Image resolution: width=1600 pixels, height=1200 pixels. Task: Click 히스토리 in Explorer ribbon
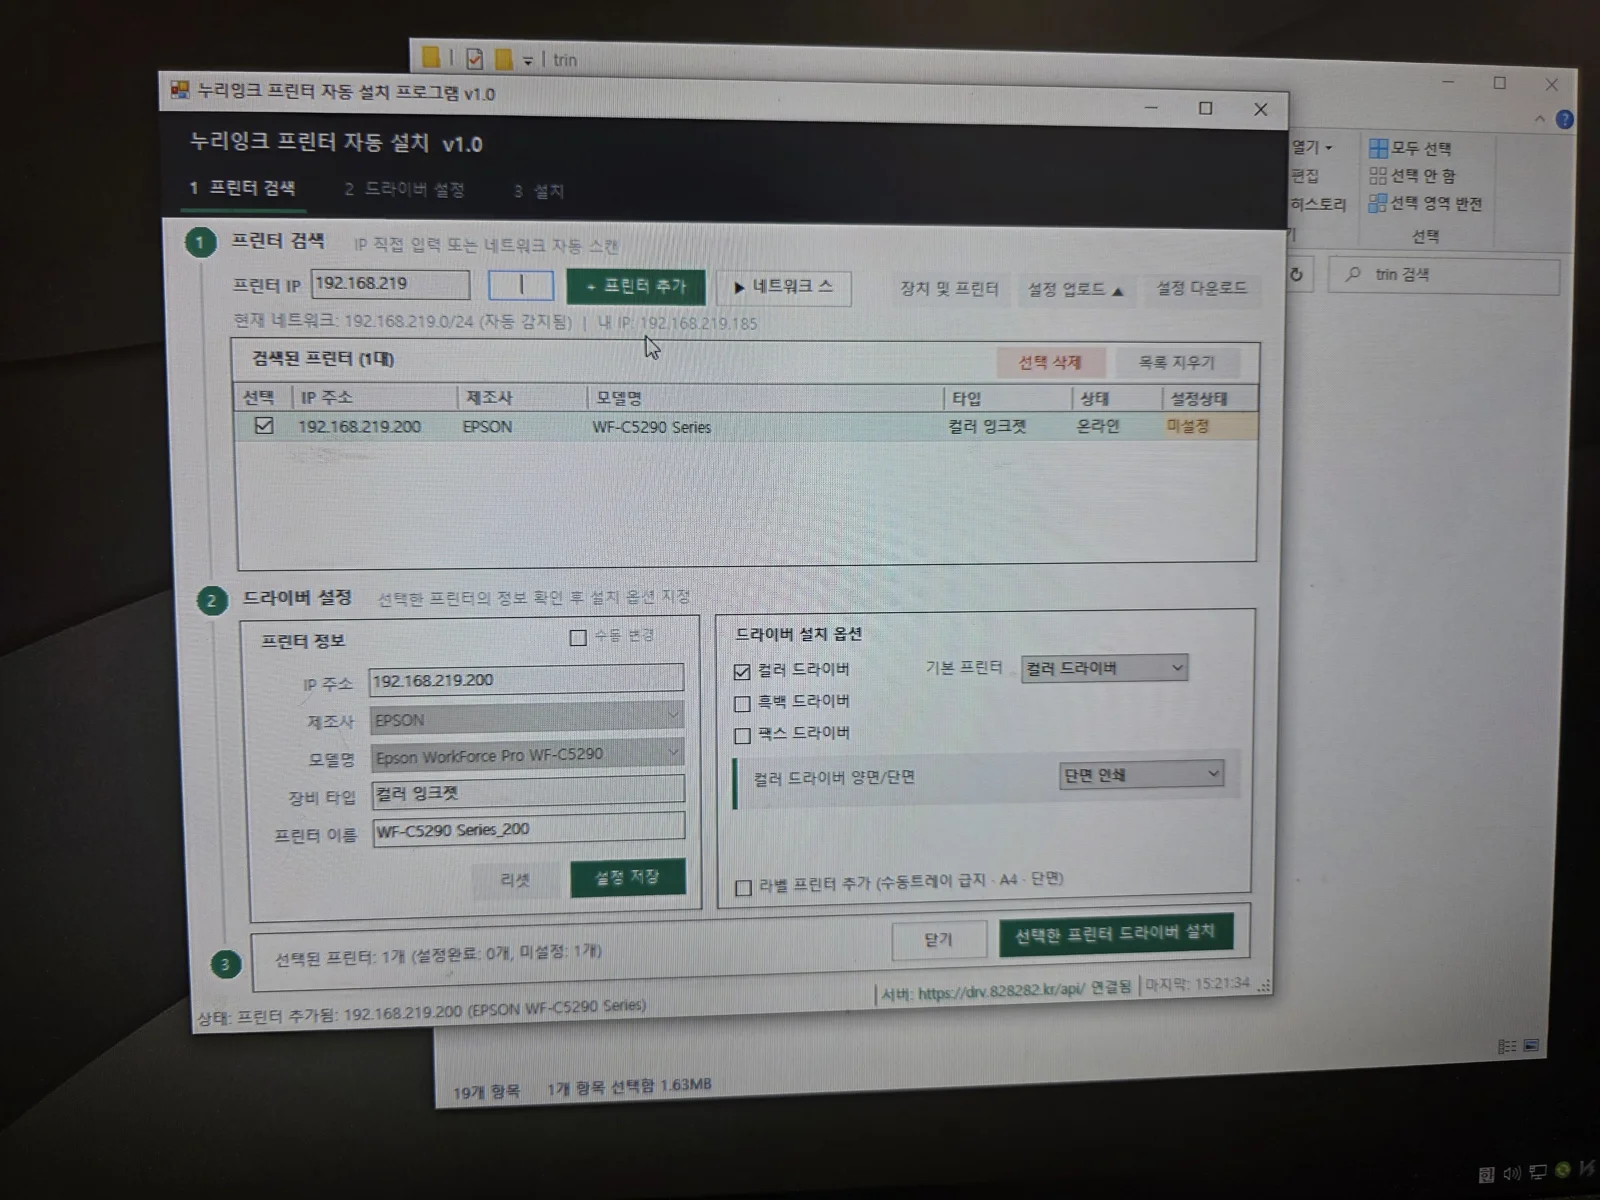tap(1318, 204)
